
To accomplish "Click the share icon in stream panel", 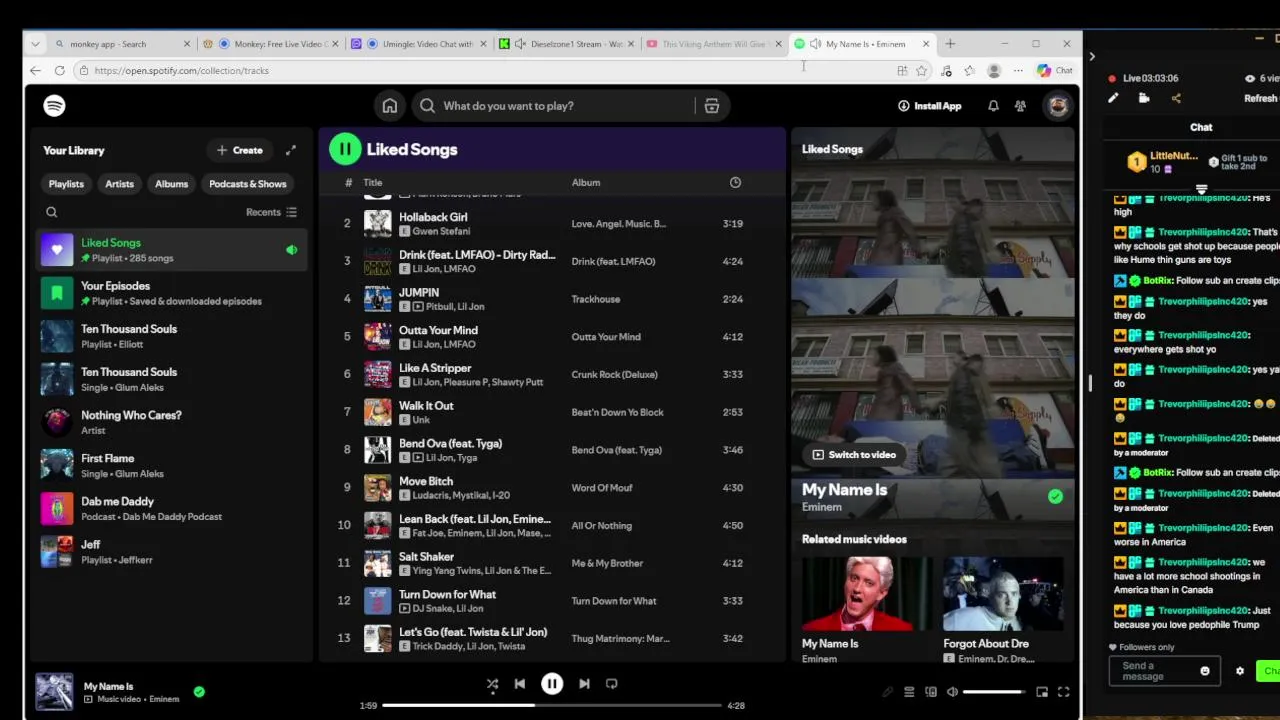I will [x=1176, y=98].
